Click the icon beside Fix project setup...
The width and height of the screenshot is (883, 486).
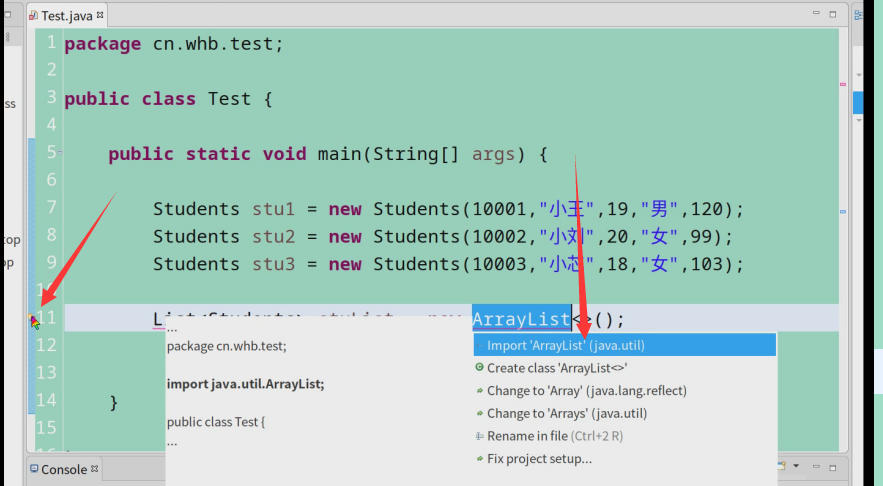coord(480,458)
